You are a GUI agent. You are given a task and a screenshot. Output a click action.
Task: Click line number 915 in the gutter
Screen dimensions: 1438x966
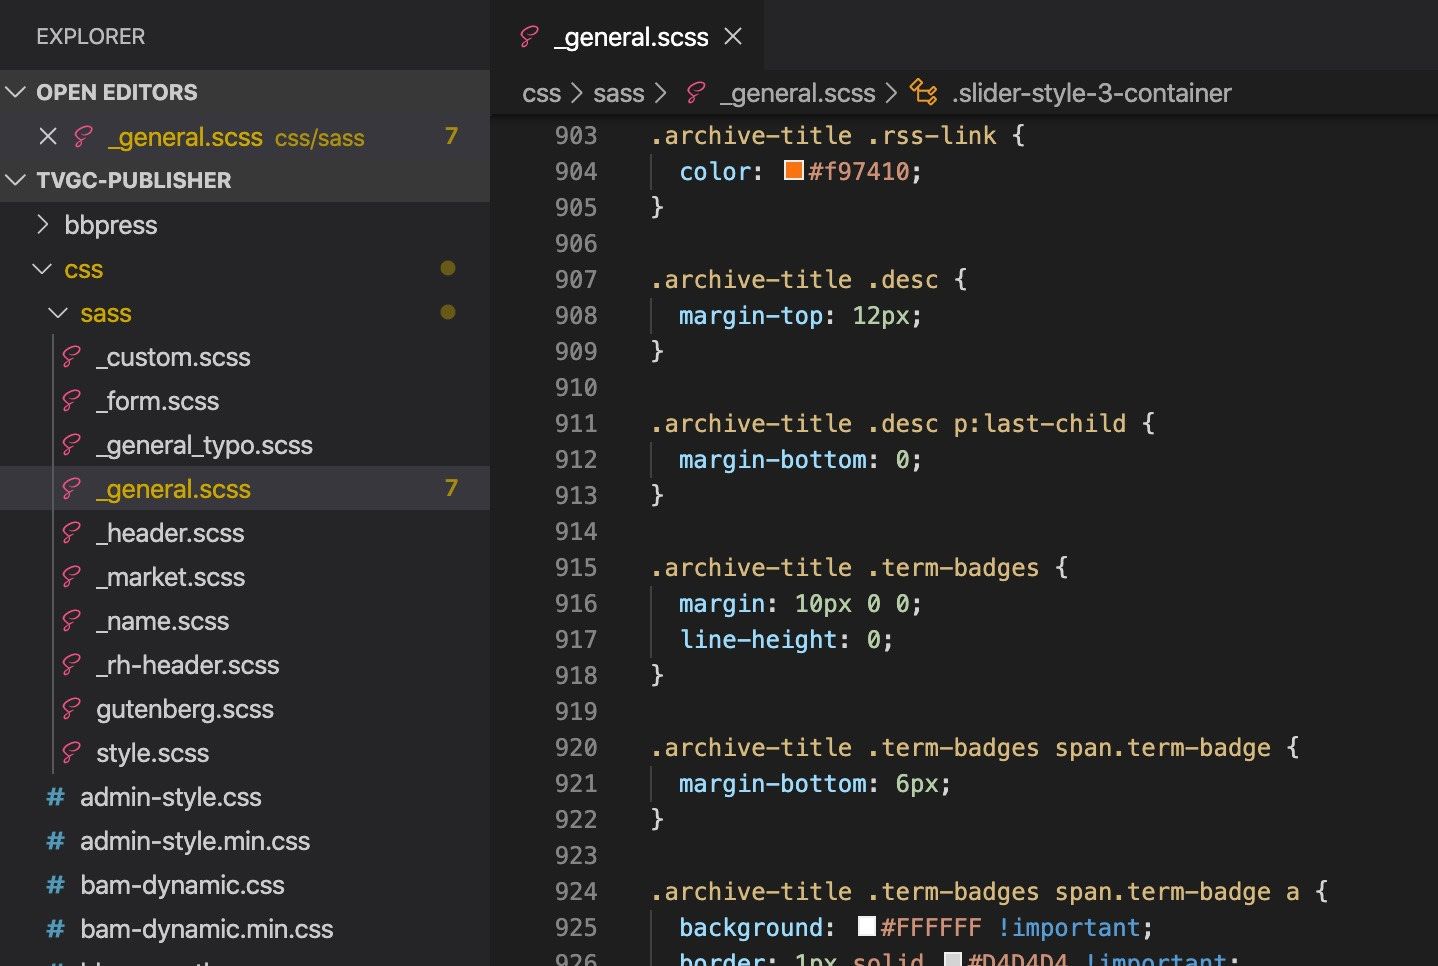pyautogui.click(x=576, y=567)
